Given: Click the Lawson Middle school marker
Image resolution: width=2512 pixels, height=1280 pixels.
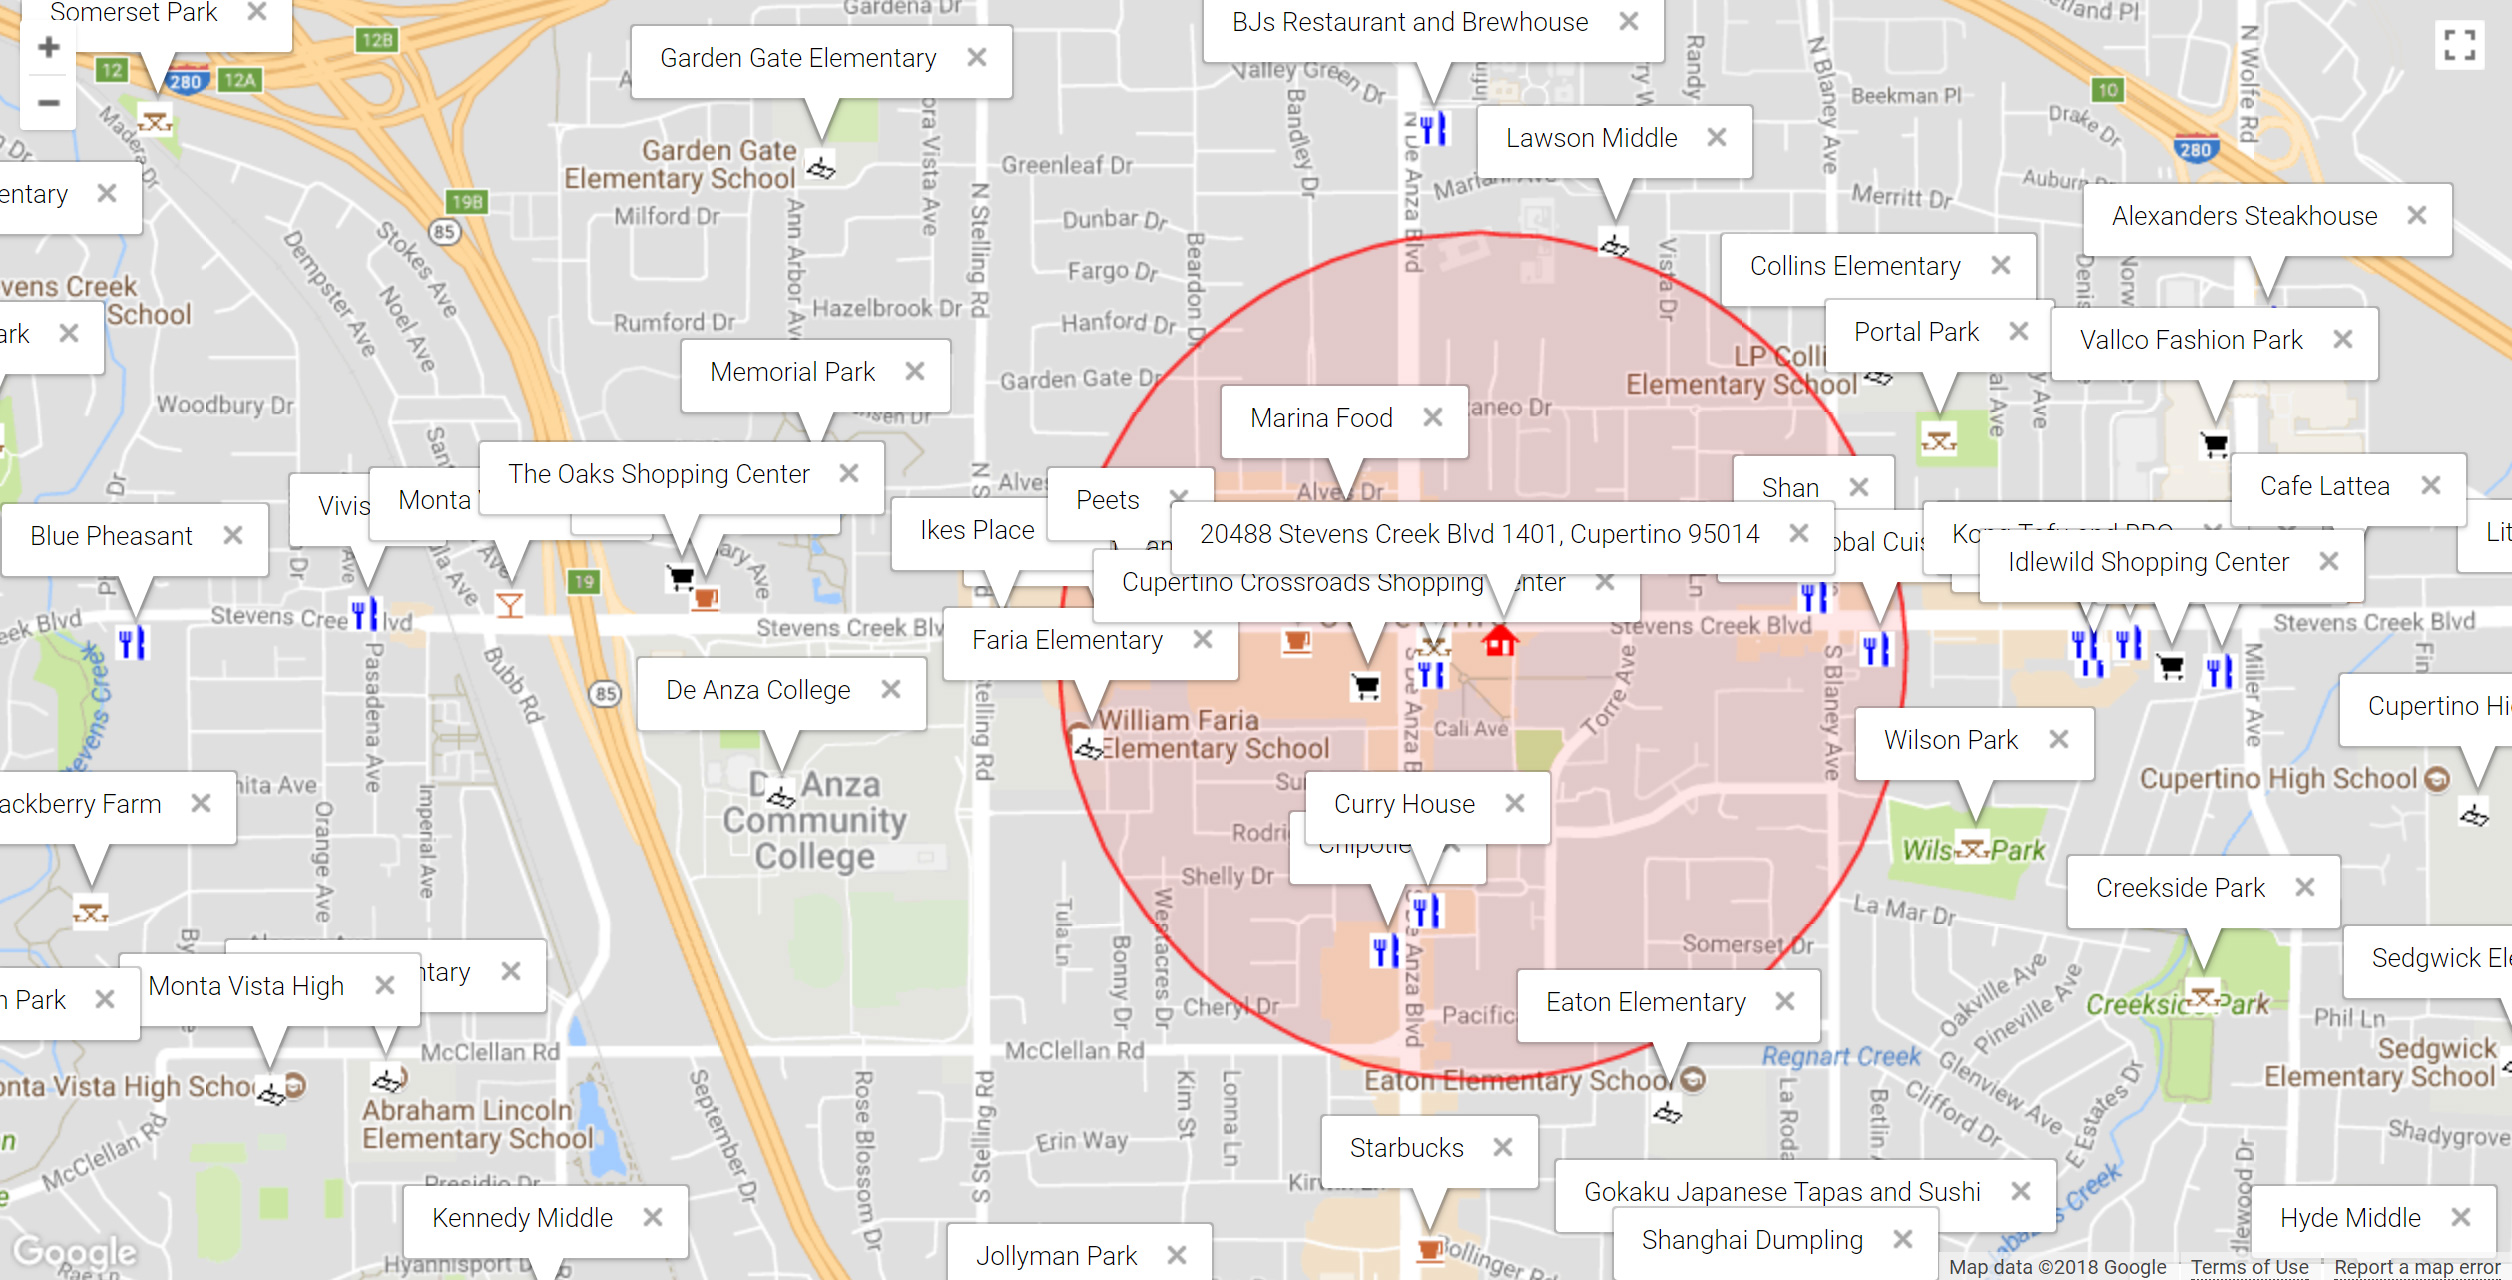Looking at the screenshot, I should [1614, 244].
